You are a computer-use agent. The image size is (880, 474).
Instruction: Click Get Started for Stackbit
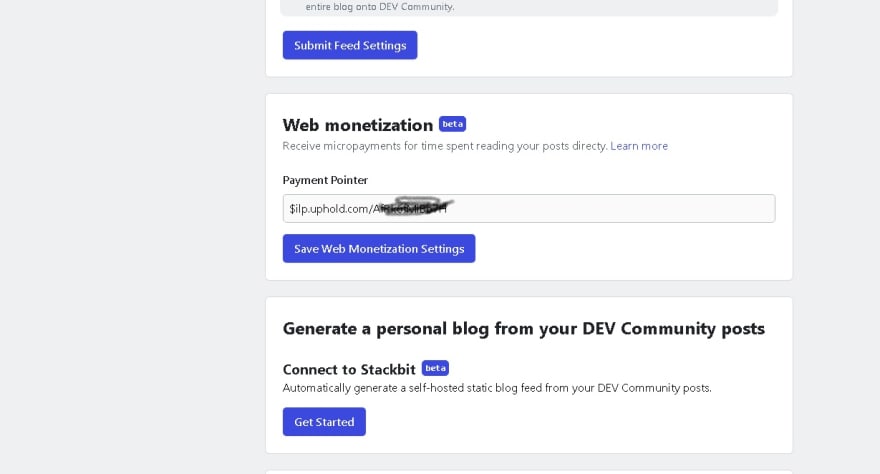click(x=324, y=421)
